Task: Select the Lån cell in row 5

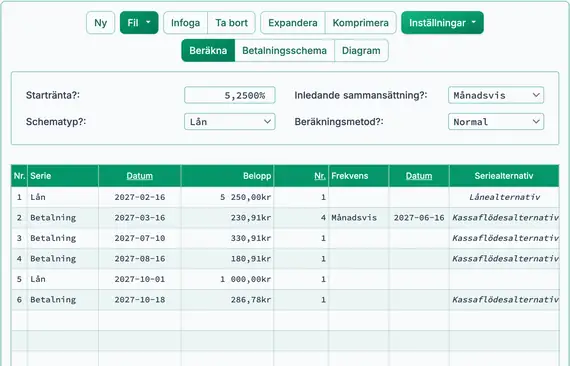Action: coord(63,279)
